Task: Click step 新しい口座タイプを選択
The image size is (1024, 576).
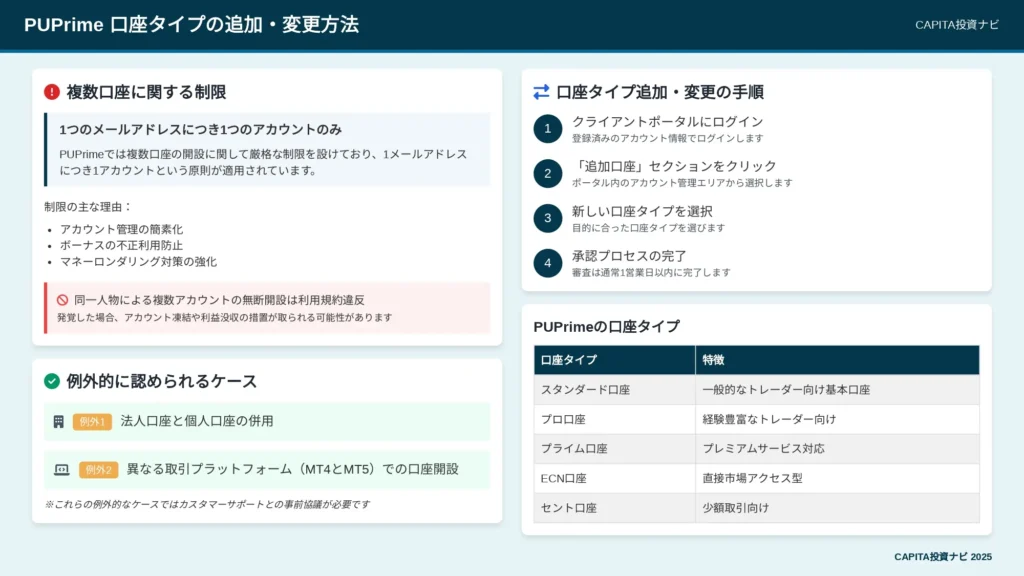Action: [642, 212]
